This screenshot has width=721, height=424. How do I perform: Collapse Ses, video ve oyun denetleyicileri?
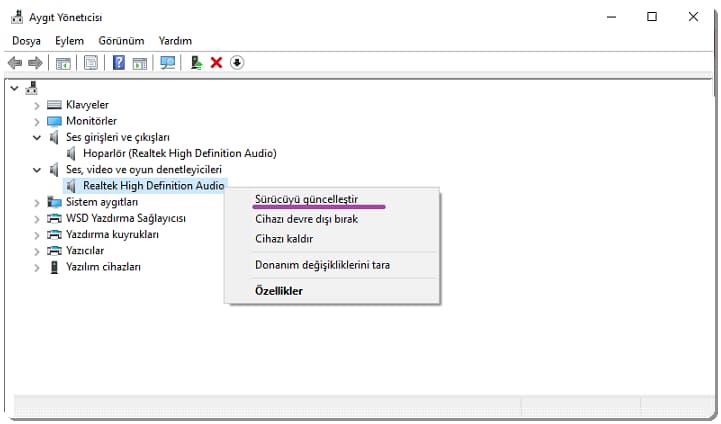coord(37,170)
